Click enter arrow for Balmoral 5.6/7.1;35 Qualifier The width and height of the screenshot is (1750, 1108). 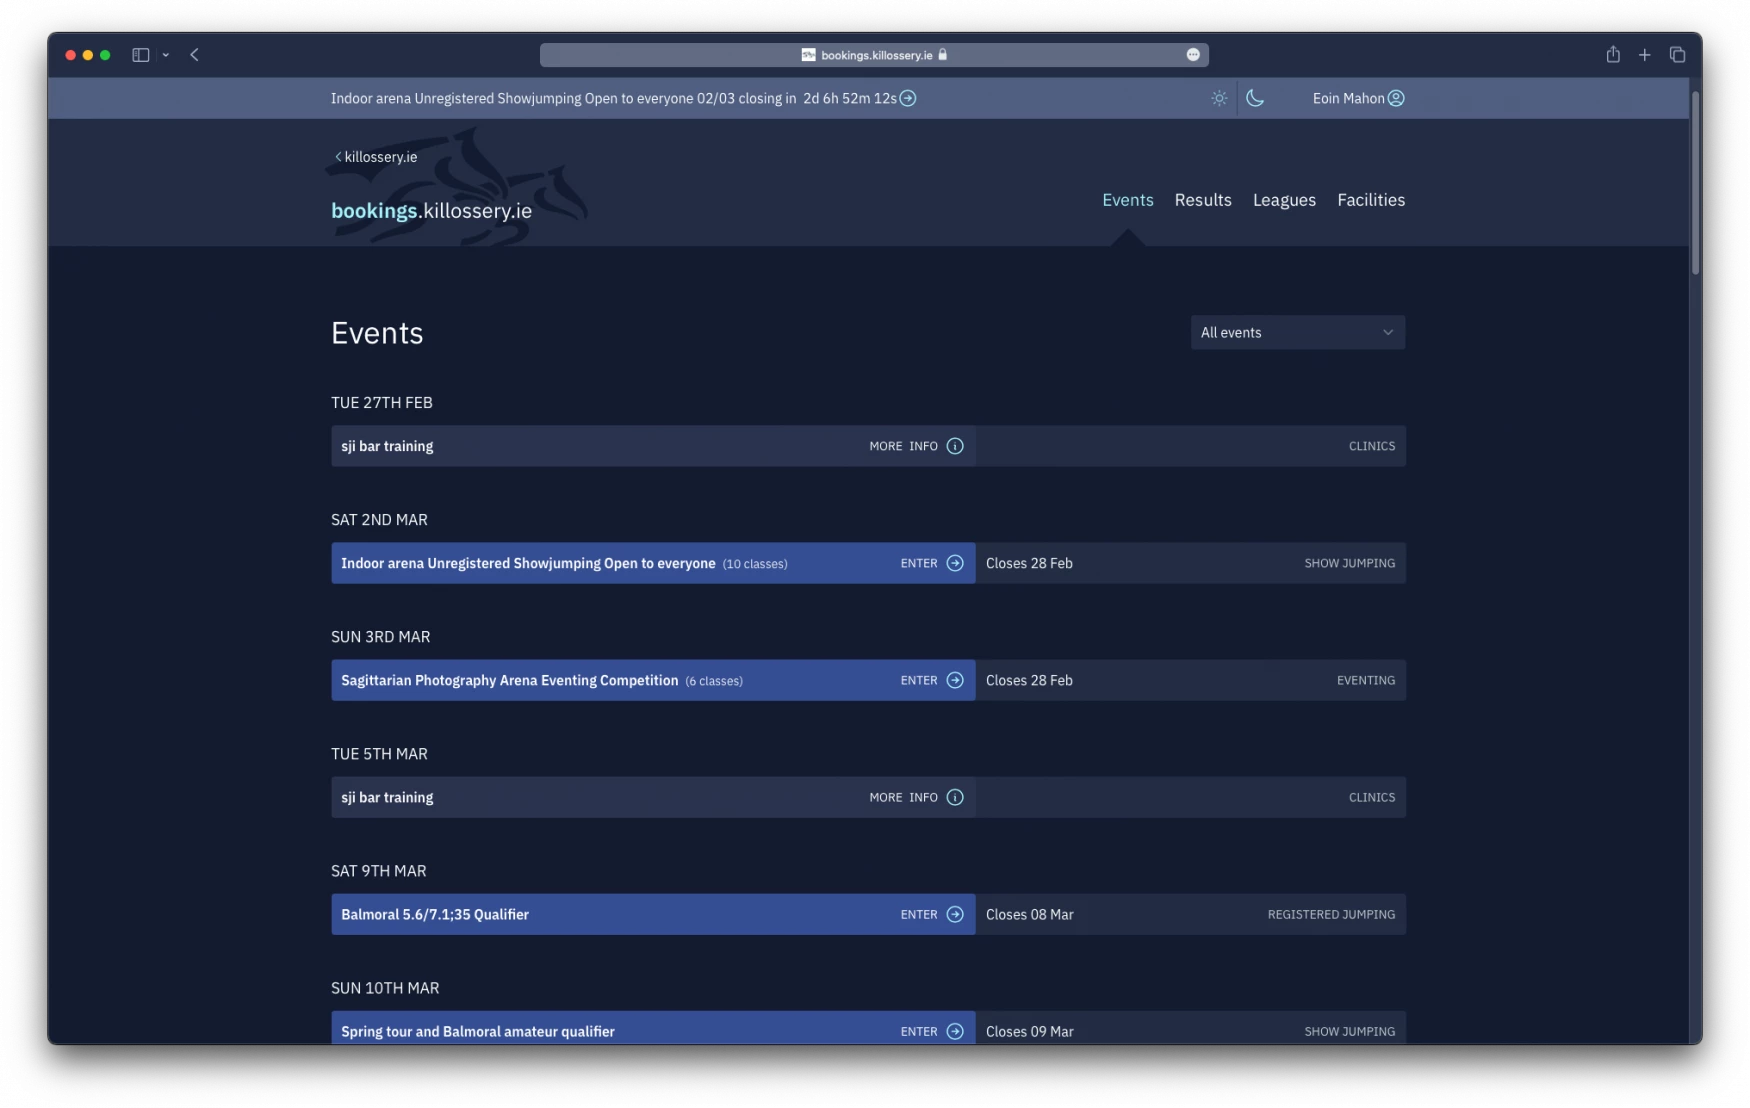pyautogui.click(x=955, y=914)
